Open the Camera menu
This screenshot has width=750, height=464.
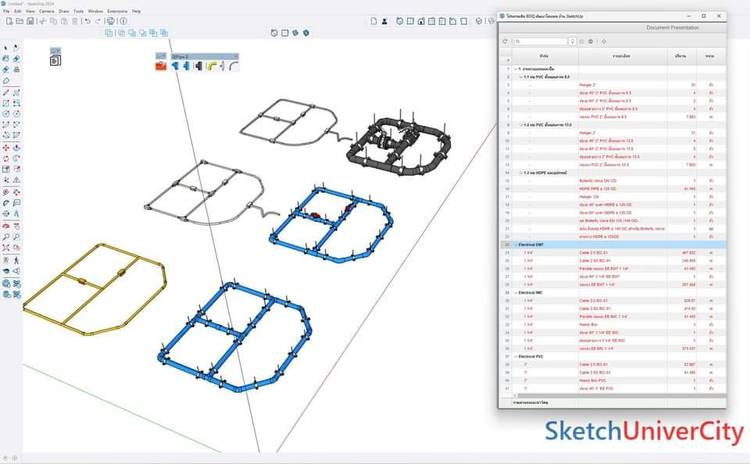pos(46,11)
